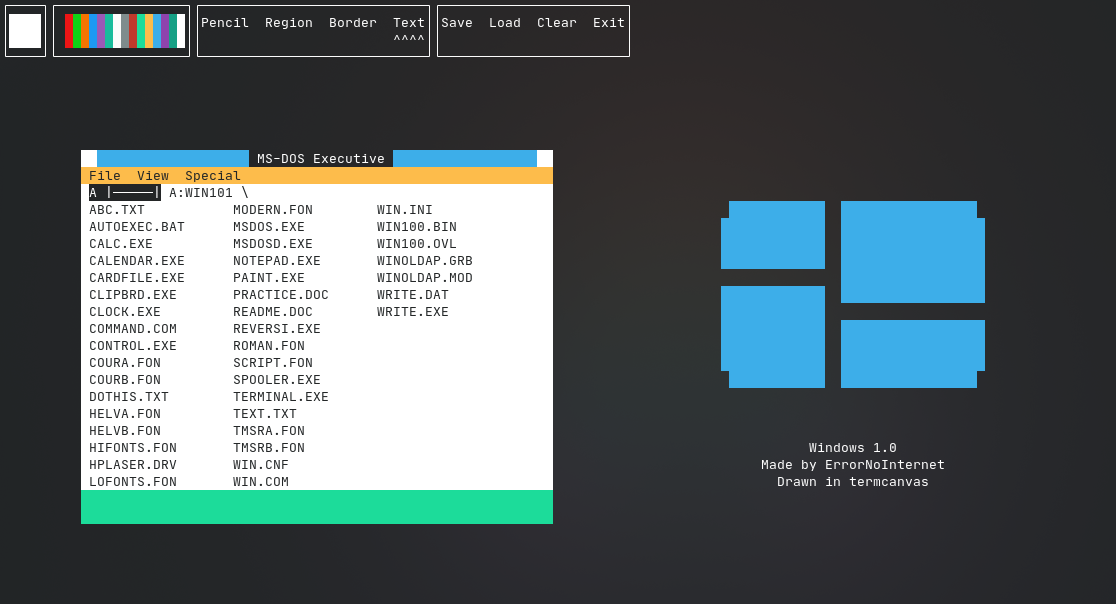Viewport: 1116px width, 604px height.
Task: Click the Made by ErrorNoInternet text
Action: click(853, 465)
